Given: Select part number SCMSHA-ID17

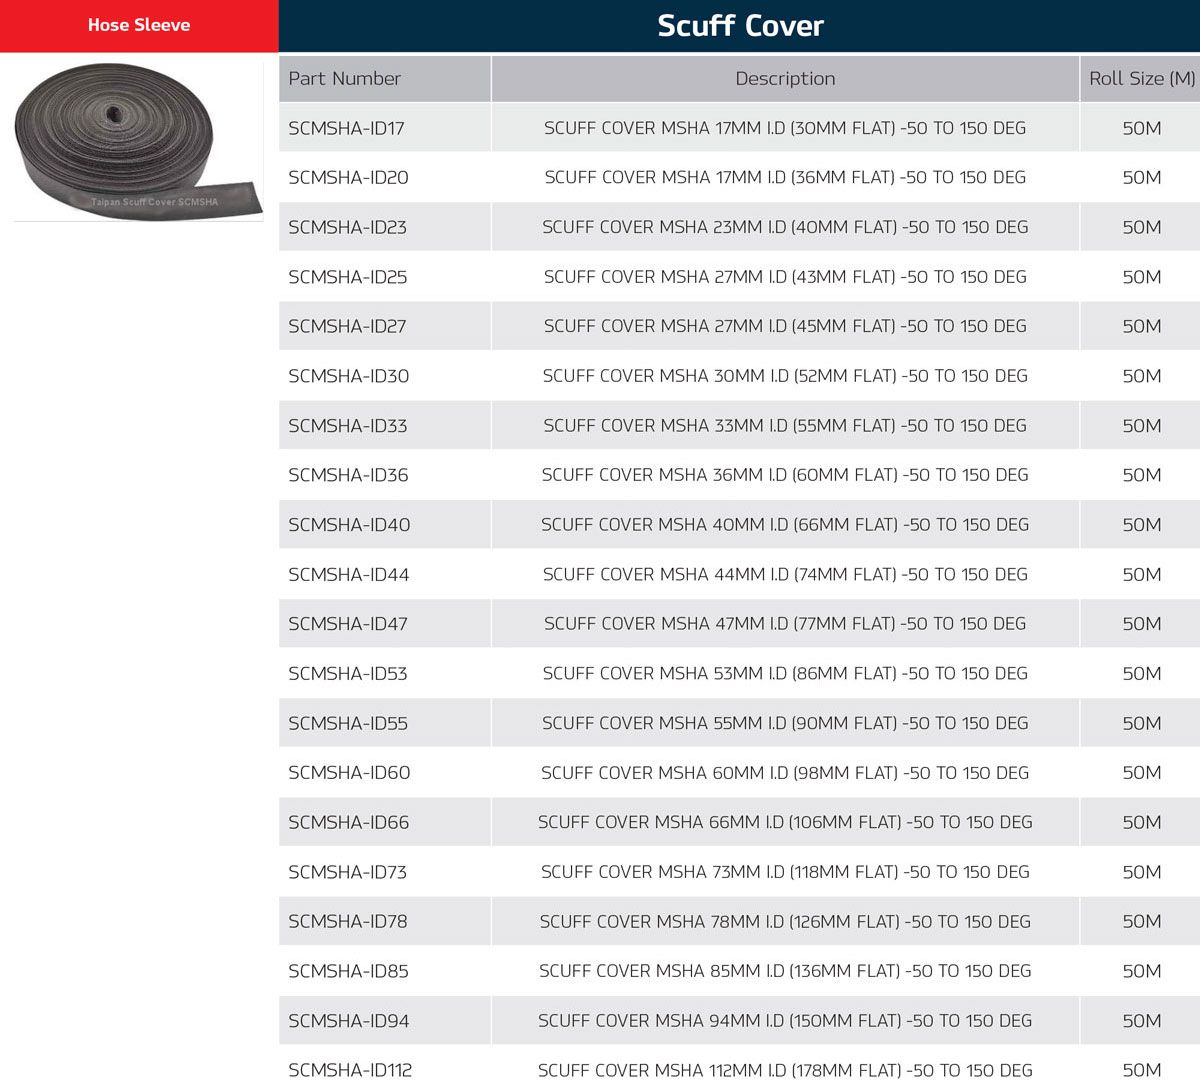Looking at the screenshot, I should coord(346,128).
